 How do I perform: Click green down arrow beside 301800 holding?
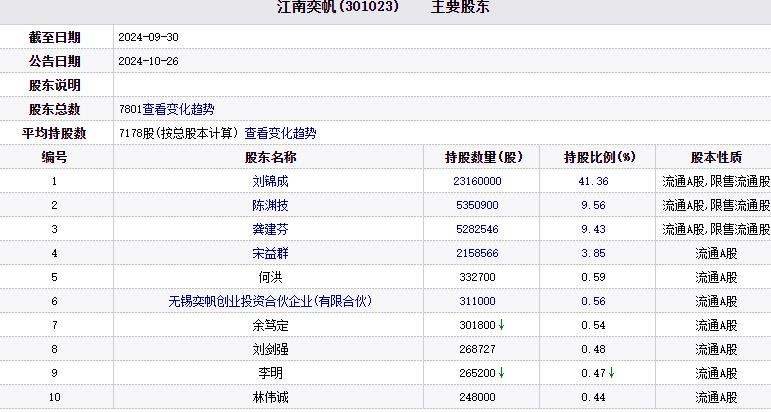501,325
